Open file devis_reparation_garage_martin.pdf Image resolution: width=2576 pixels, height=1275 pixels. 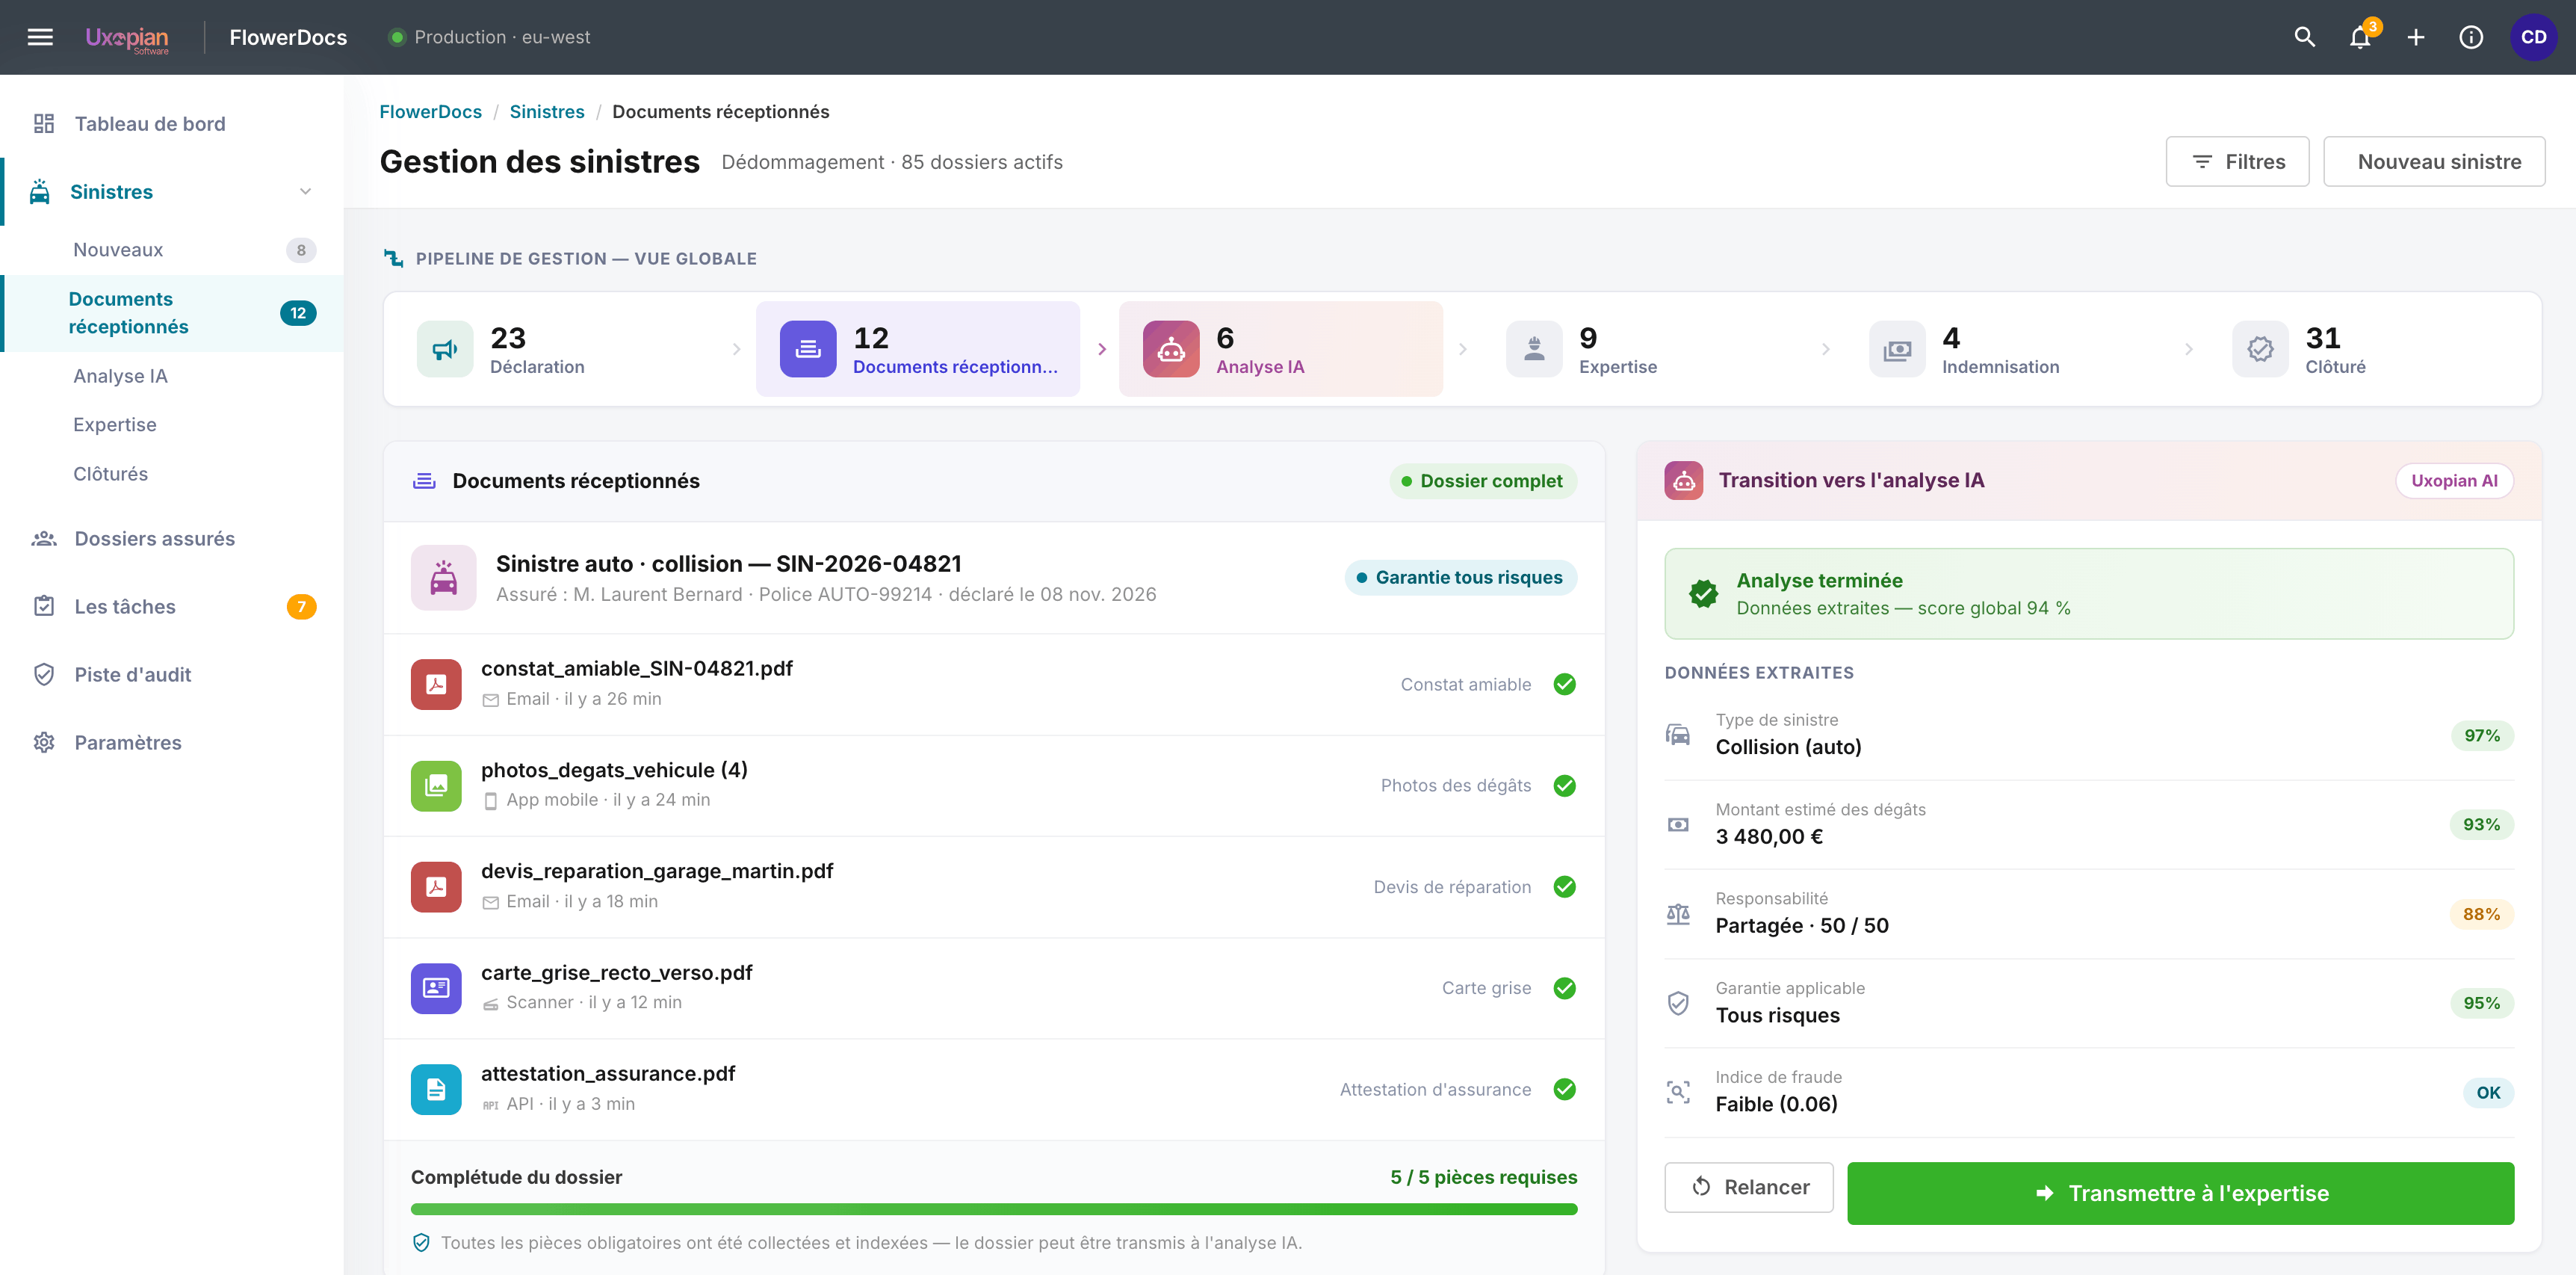click(x=656, y=871)
